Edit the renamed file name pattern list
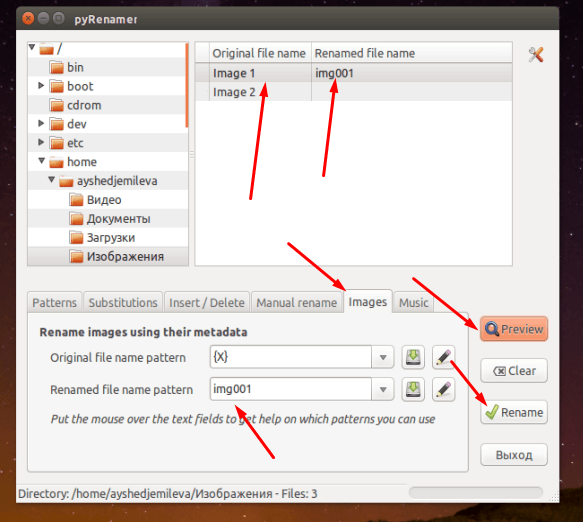The height and width of the screenshot is (522, 583). click(x=443, y=389)
